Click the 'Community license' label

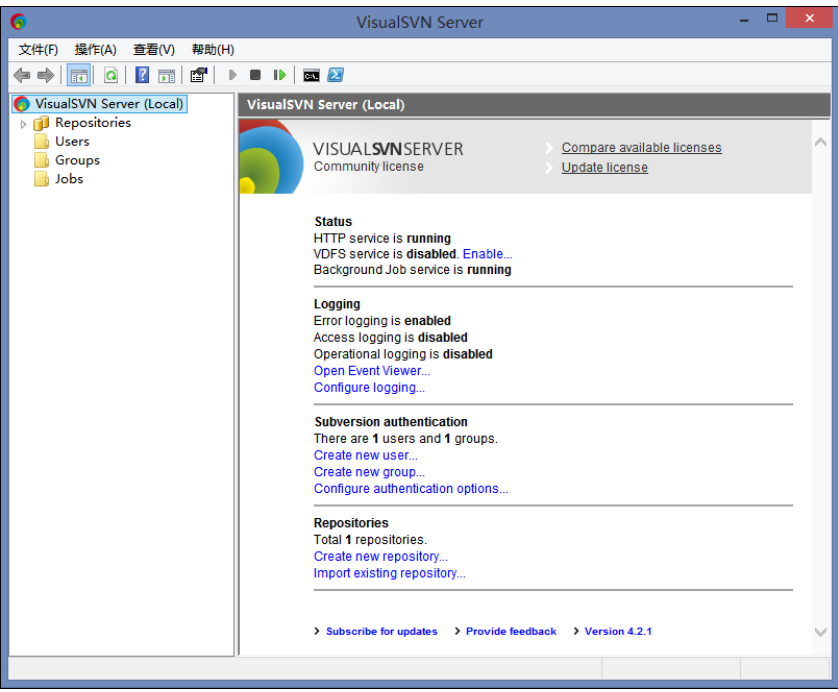click(x=369, y=167)
